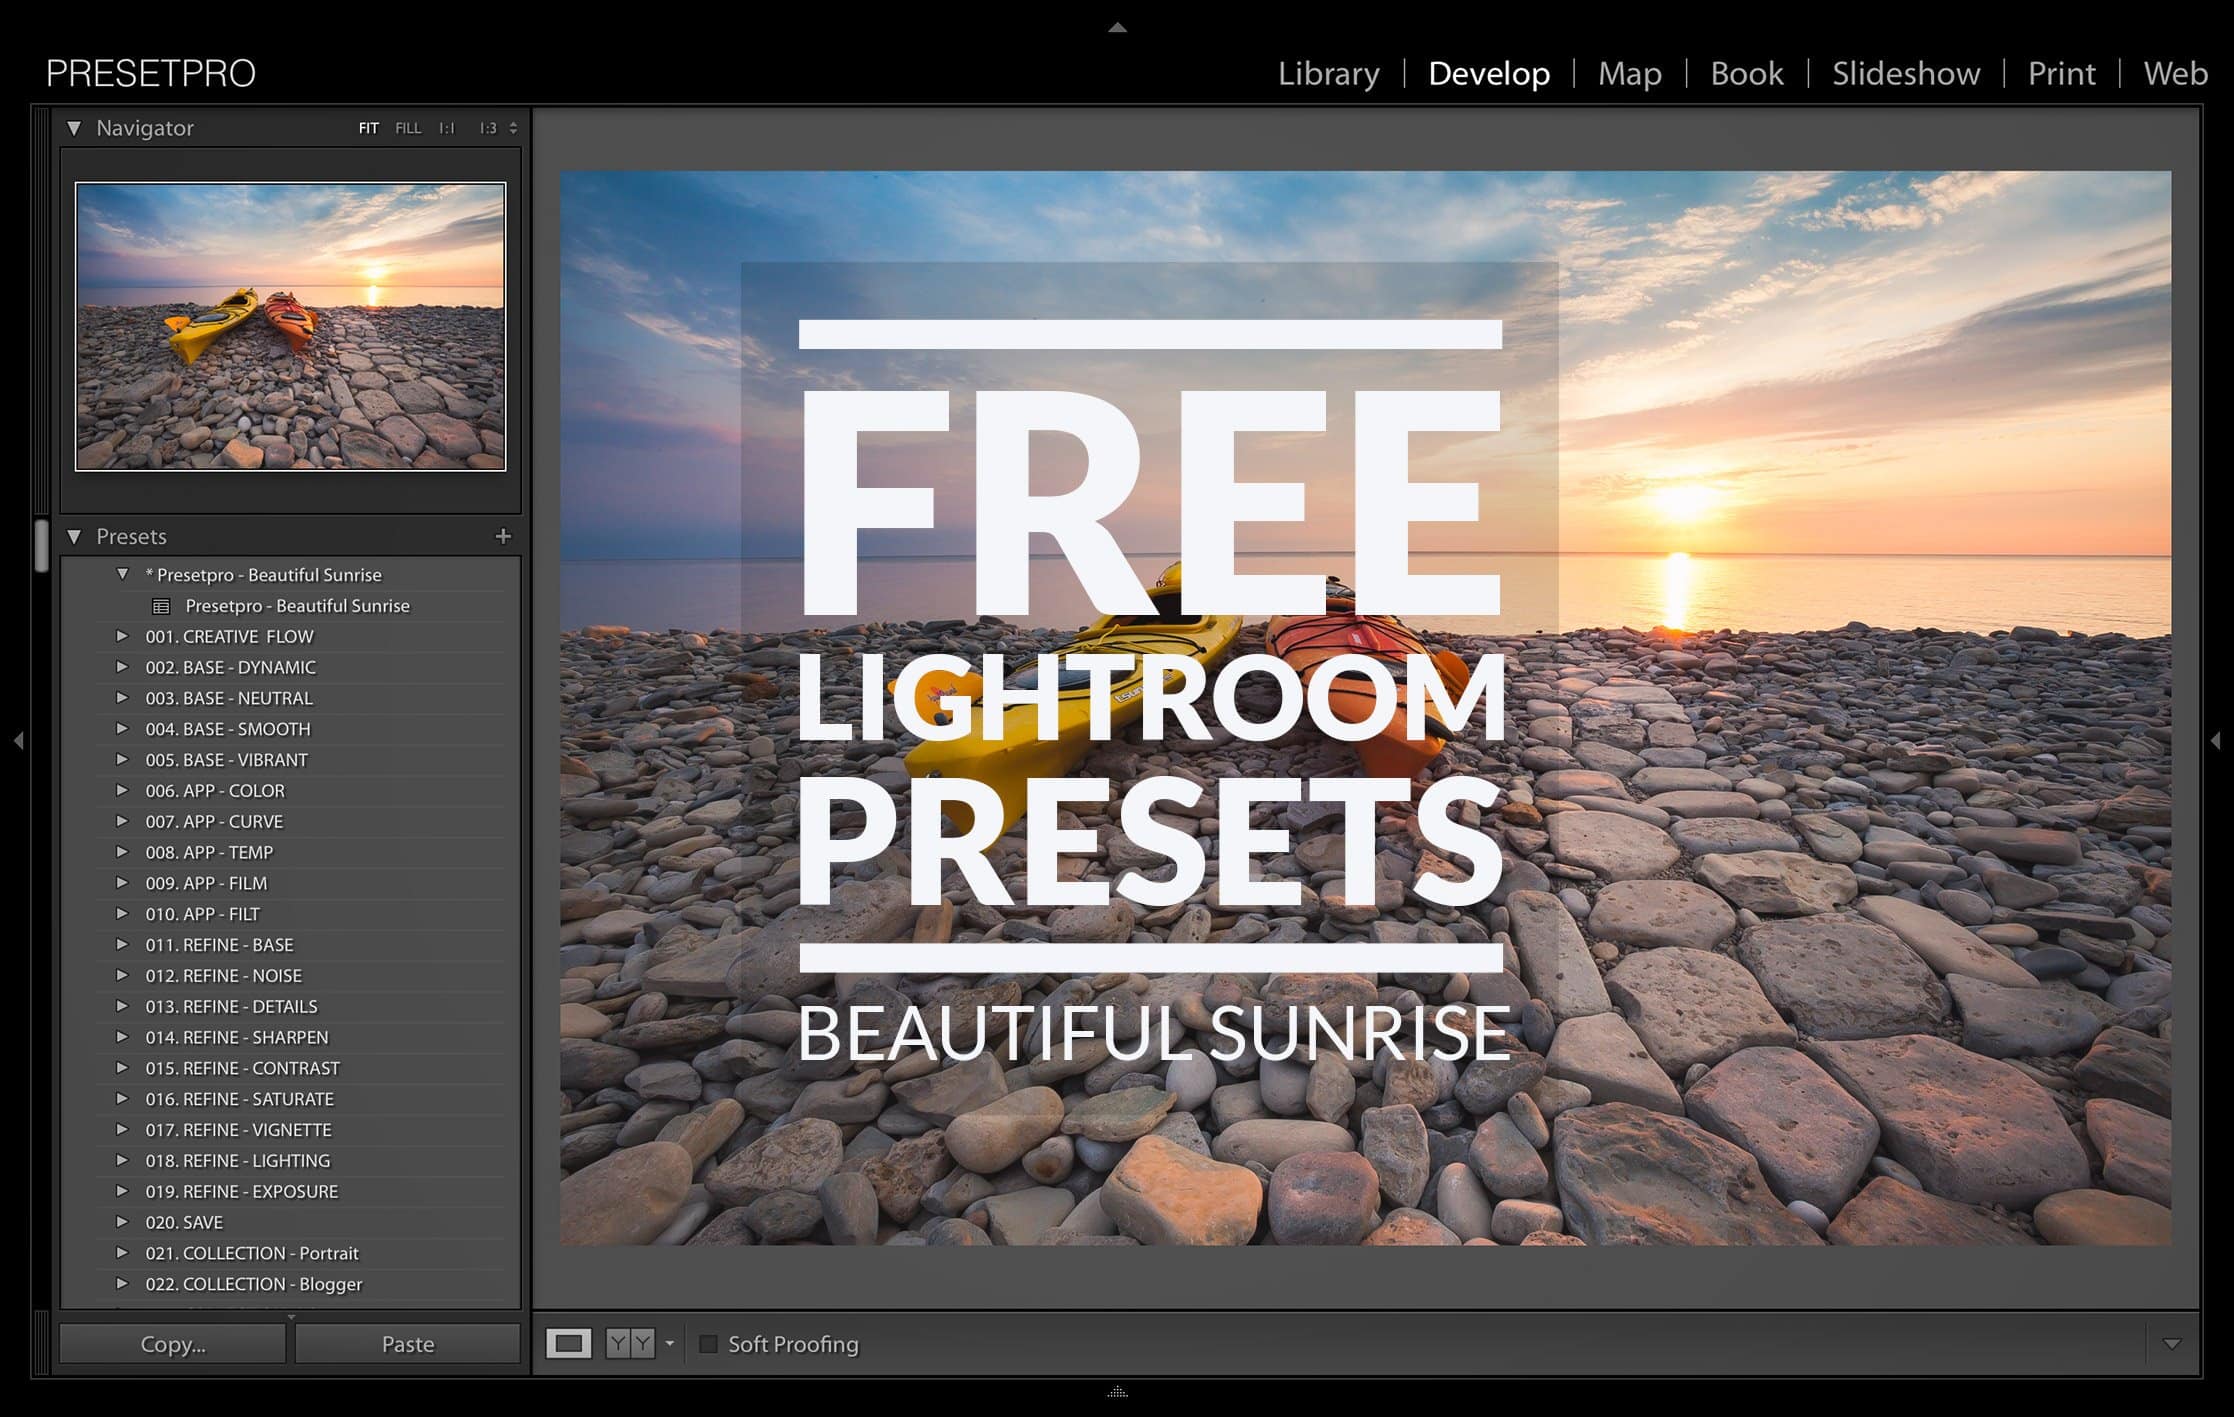This screenshot has width=2234, height=1417.
Task: Collapse the Presets panel disclosure triangle
Action: pos(74,536)
